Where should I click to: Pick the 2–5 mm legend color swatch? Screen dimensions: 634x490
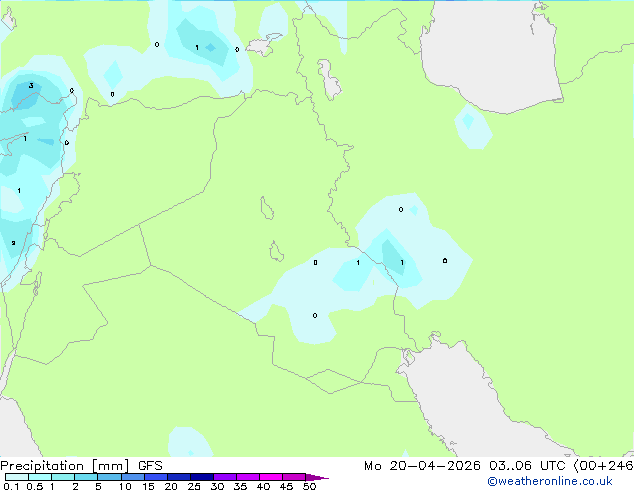pos(86,477)
